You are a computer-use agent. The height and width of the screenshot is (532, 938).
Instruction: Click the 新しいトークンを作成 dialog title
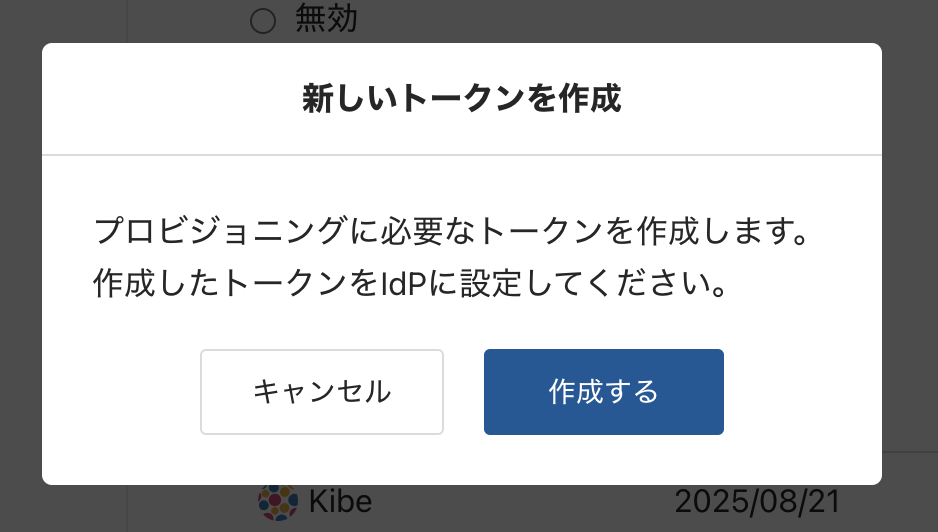[x=462, y=99]
